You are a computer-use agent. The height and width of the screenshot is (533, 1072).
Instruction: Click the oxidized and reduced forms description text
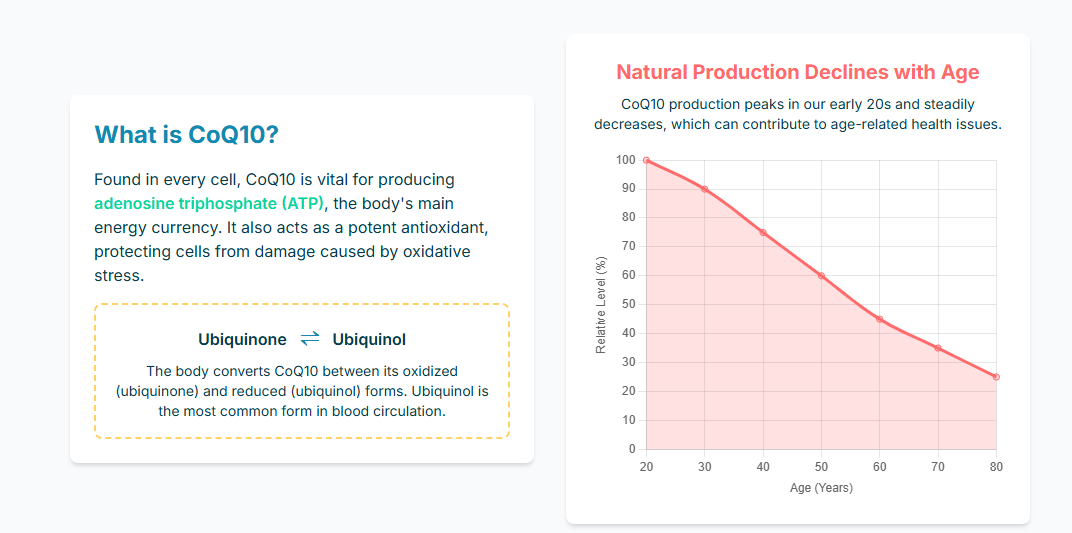(302, 390)
